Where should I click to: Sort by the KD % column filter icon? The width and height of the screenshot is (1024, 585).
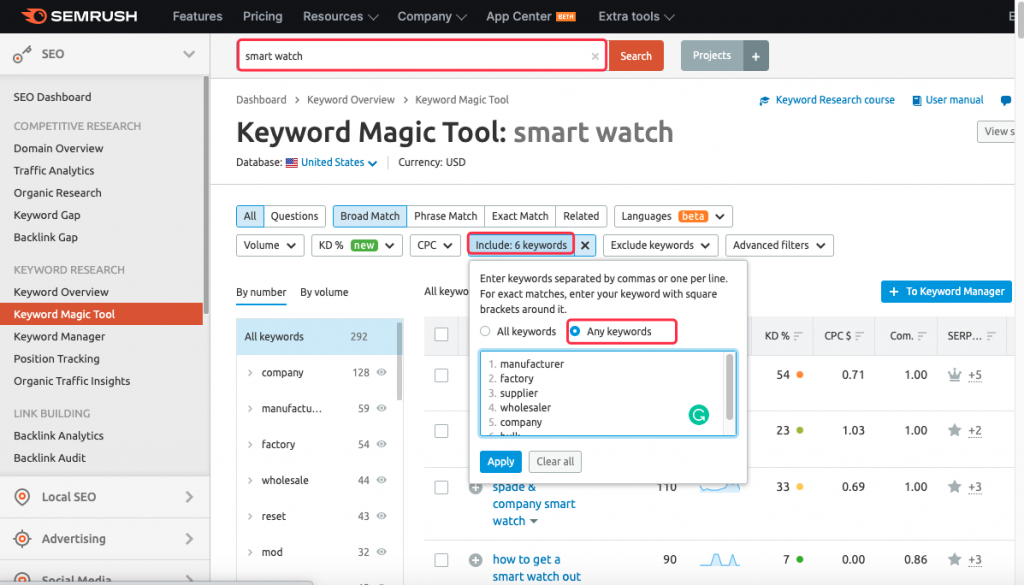coord(798,336)
